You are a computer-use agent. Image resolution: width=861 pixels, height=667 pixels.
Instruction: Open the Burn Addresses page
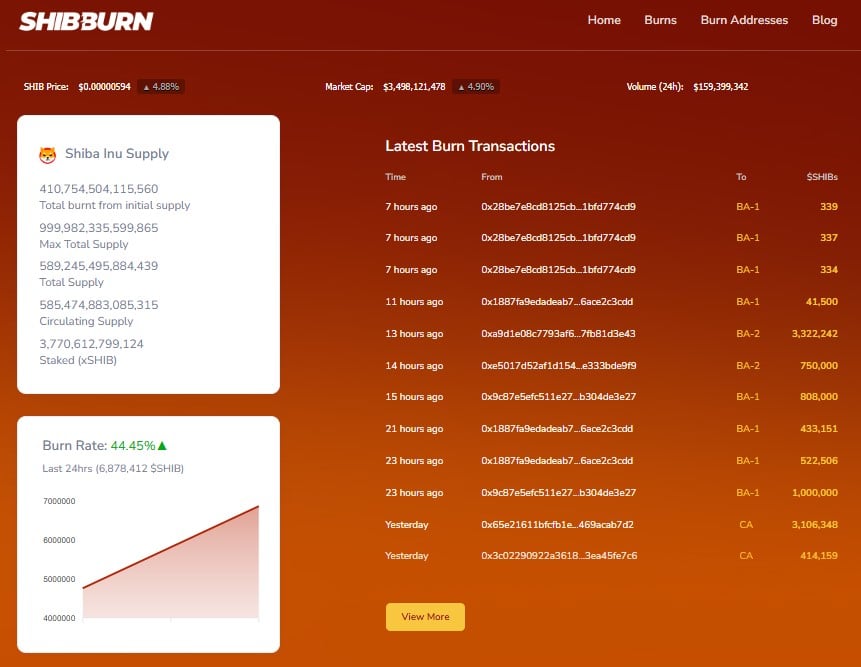point(744,20)
